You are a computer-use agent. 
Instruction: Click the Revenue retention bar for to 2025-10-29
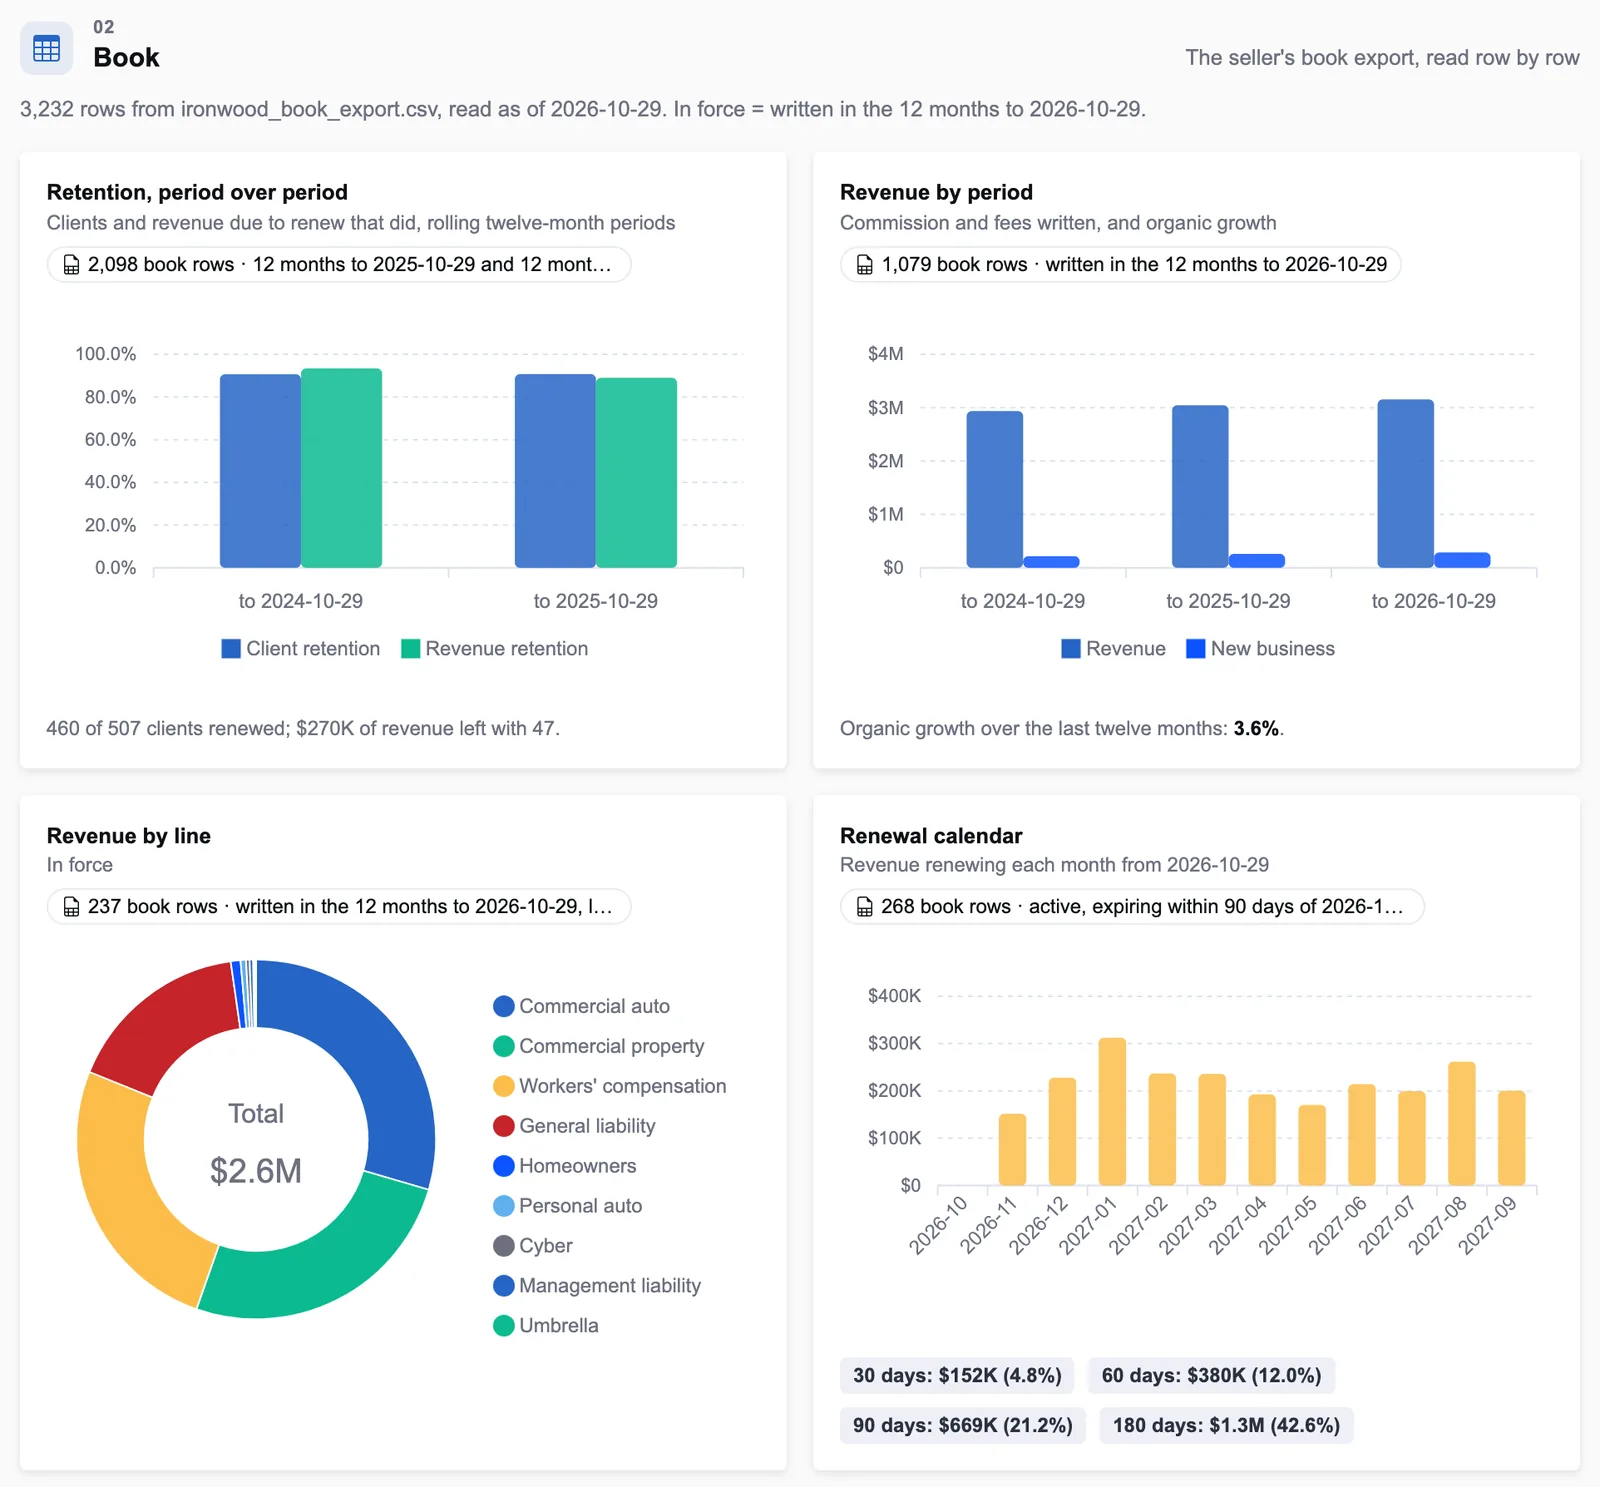tap(636, 473)
